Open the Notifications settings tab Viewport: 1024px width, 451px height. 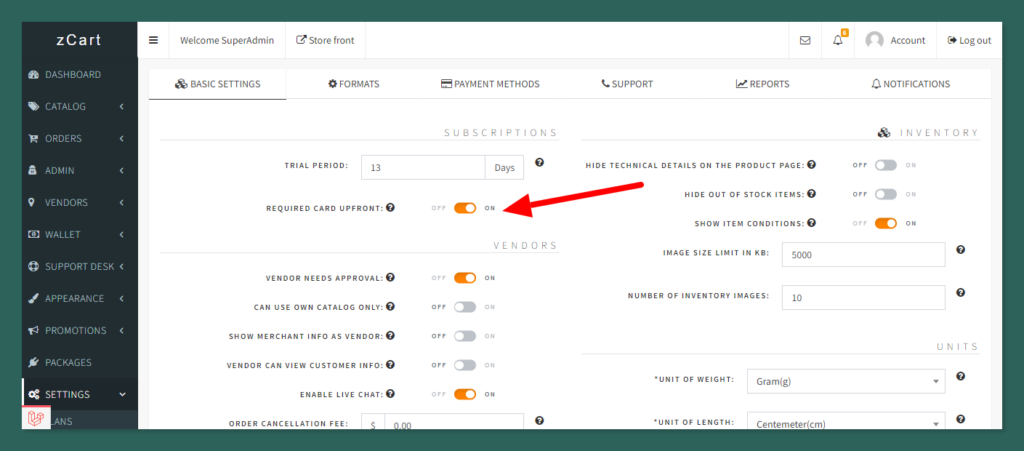point(910,84)
